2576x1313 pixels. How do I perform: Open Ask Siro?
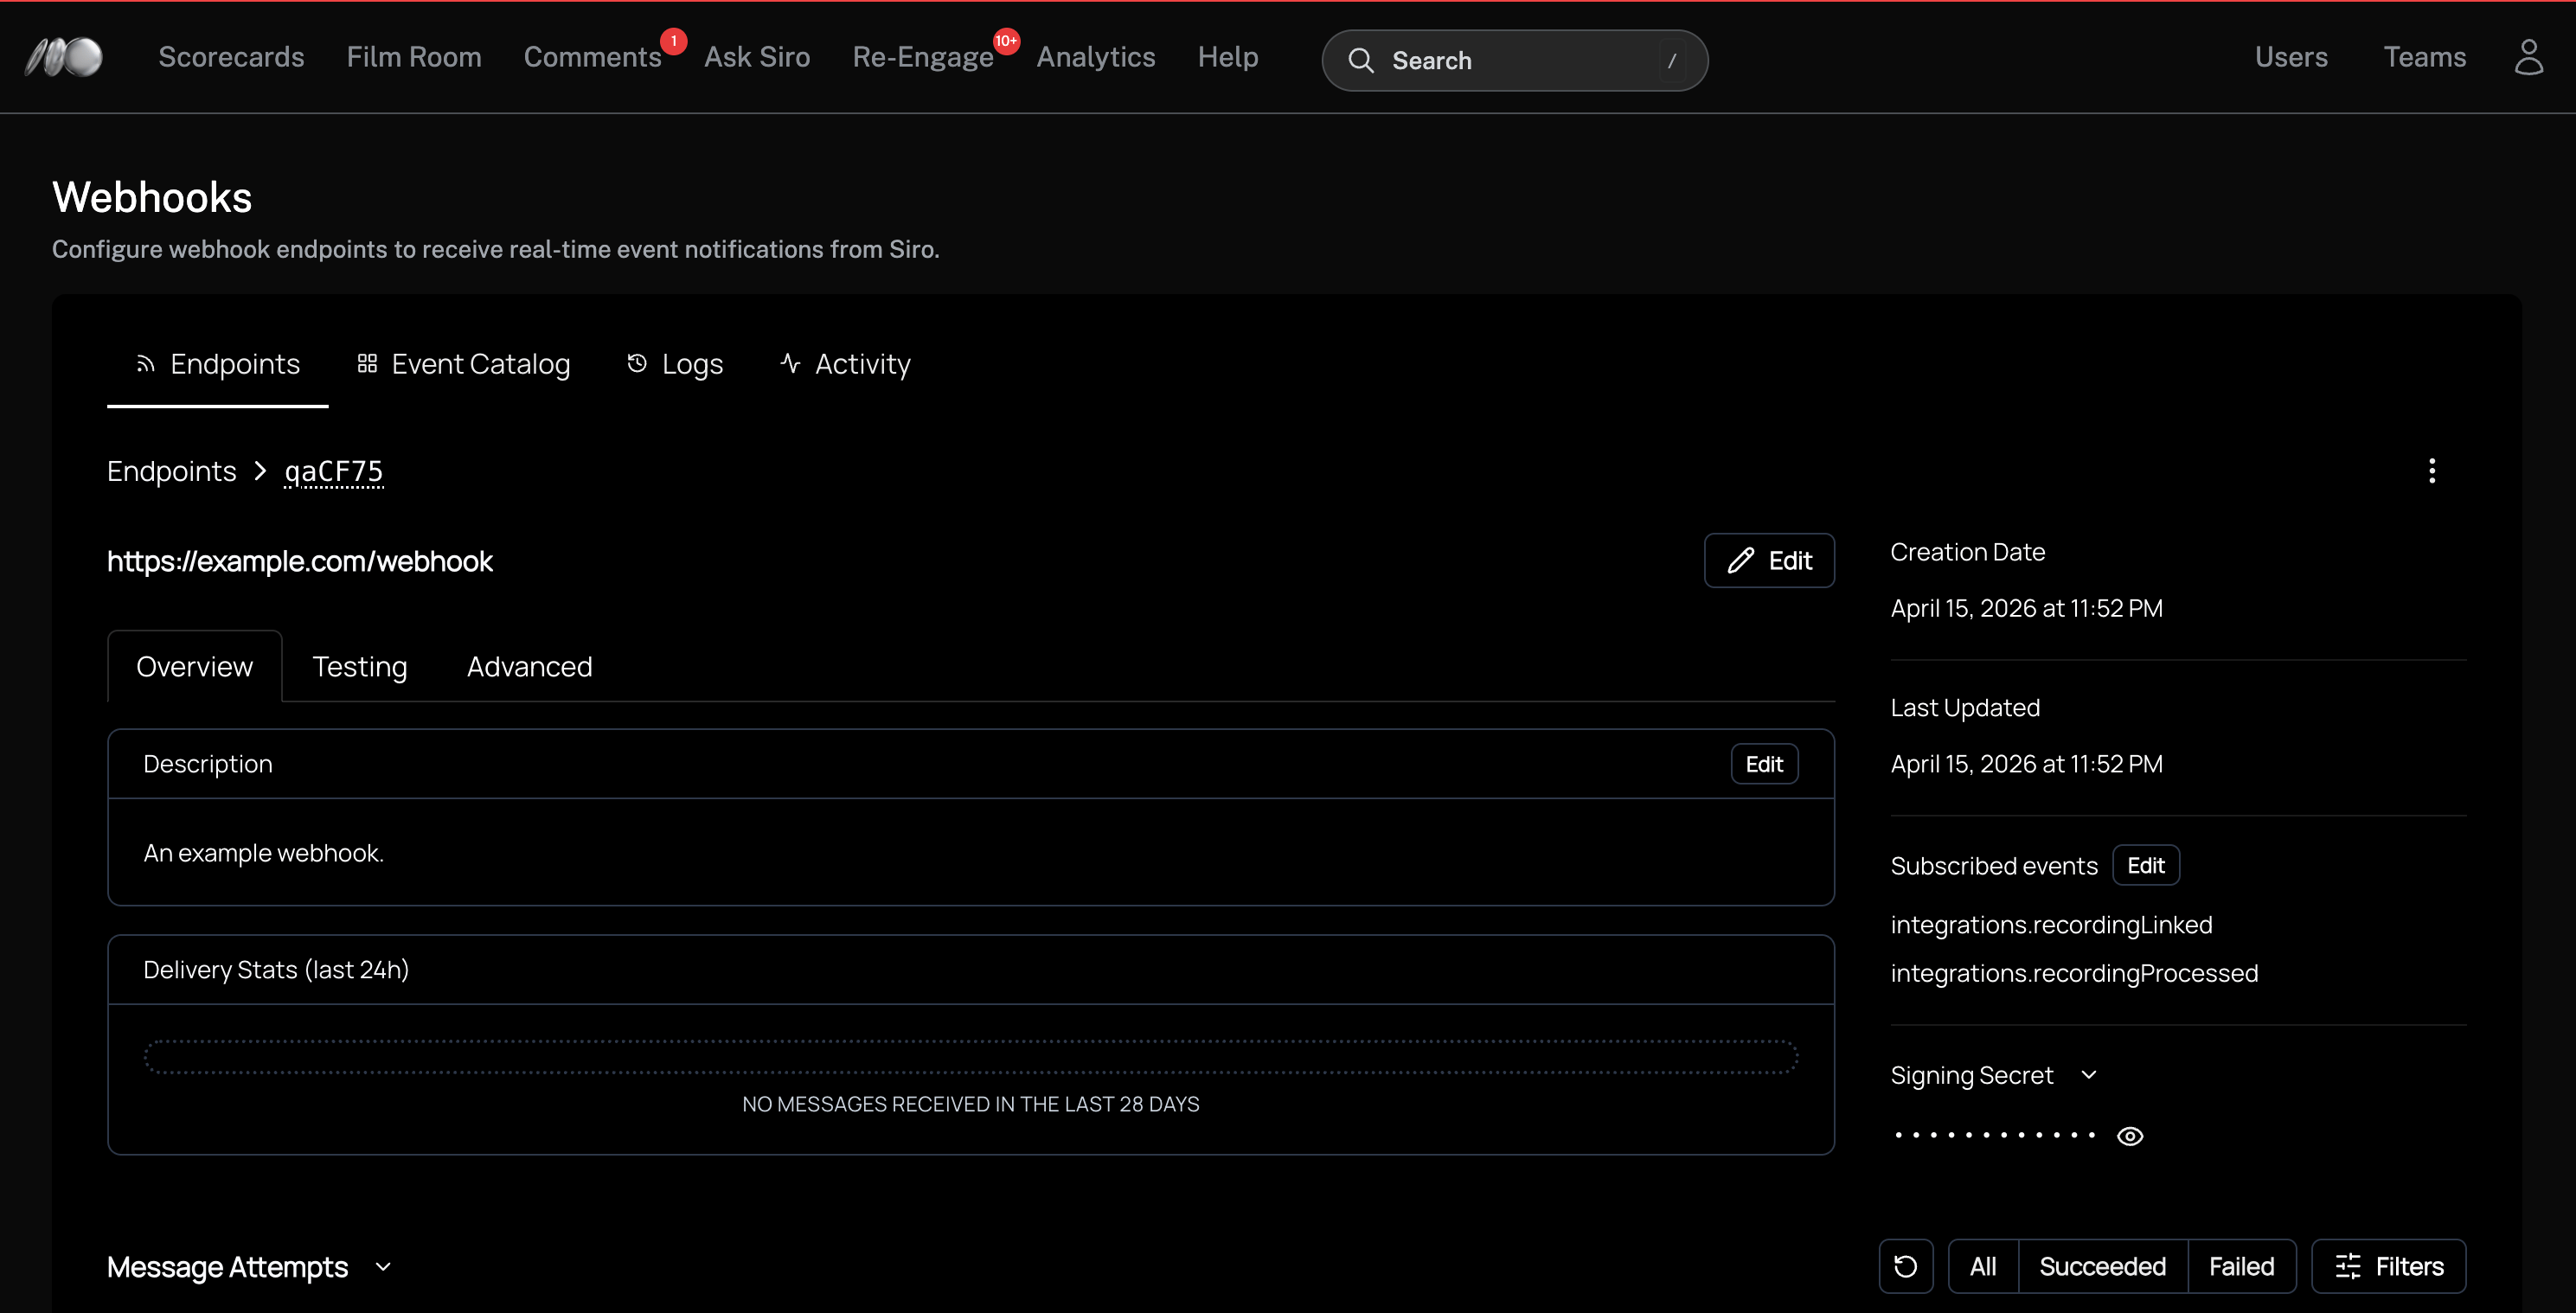coord(757,57)
